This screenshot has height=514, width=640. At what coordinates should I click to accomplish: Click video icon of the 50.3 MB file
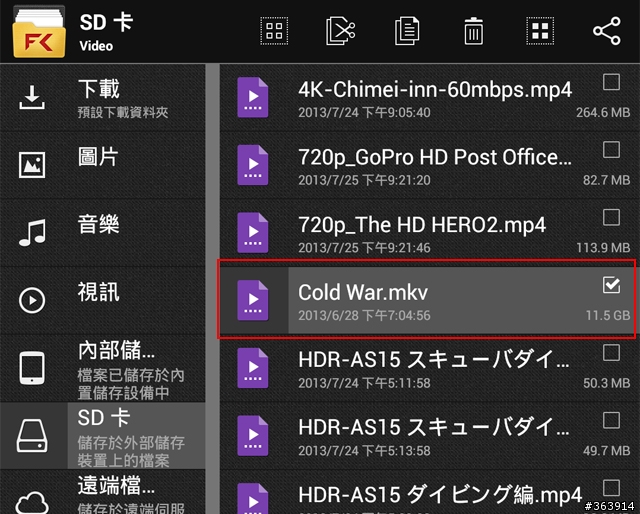253,368
